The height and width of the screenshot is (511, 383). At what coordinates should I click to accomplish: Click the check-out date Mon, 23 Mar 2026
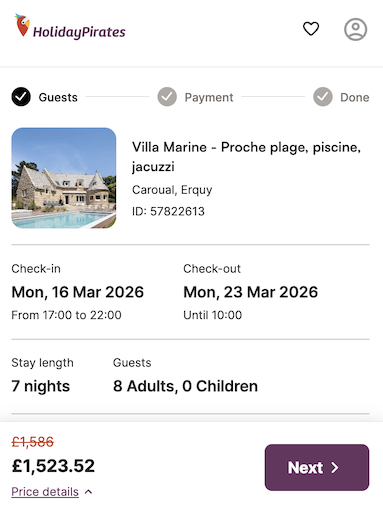pos(251,292)
